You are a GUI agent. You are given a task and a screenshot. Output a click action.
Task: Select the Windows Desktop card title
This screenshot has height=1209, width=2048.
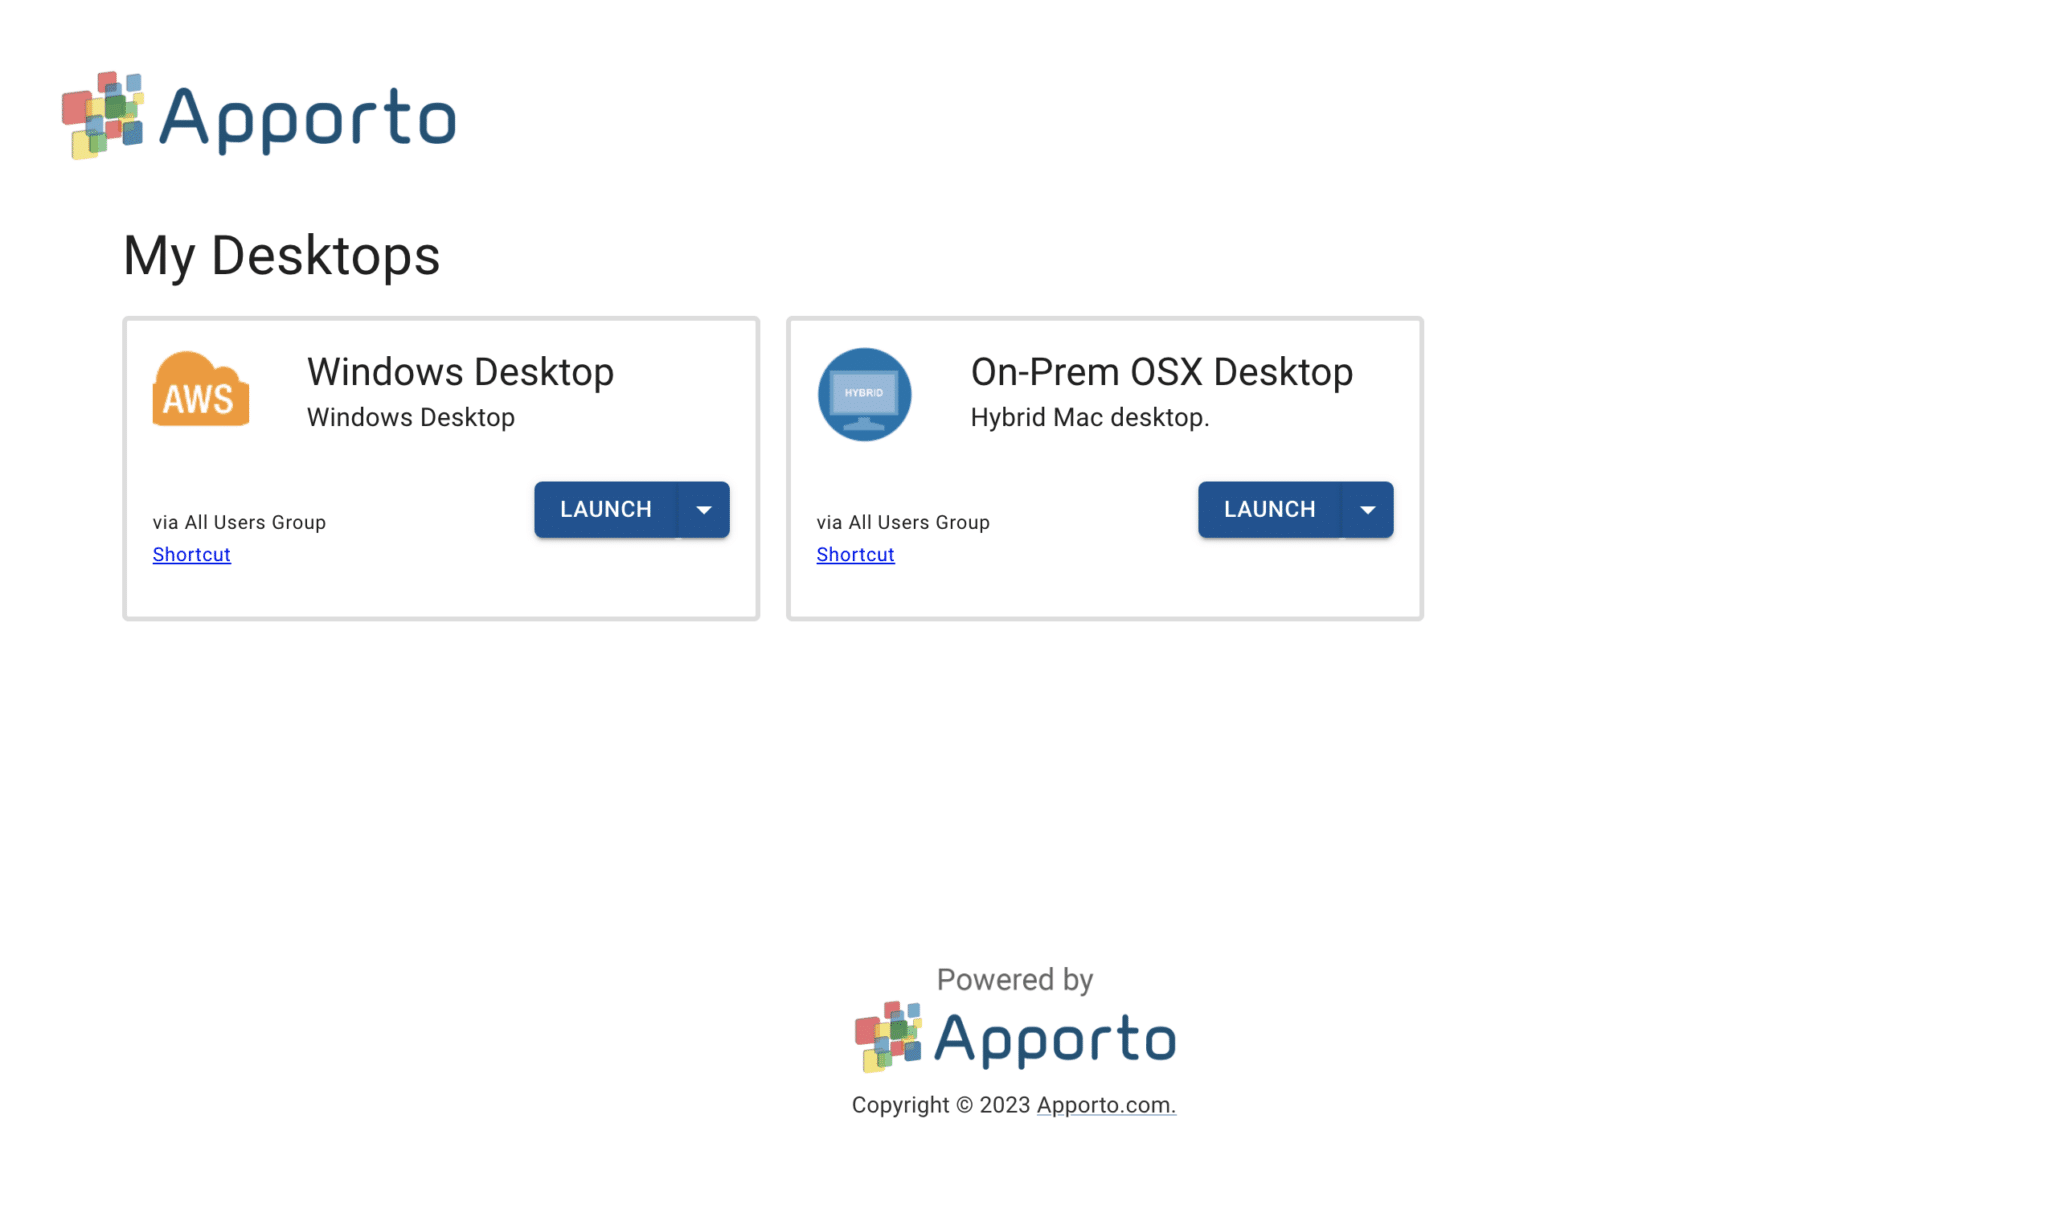(x=460, y=371)
